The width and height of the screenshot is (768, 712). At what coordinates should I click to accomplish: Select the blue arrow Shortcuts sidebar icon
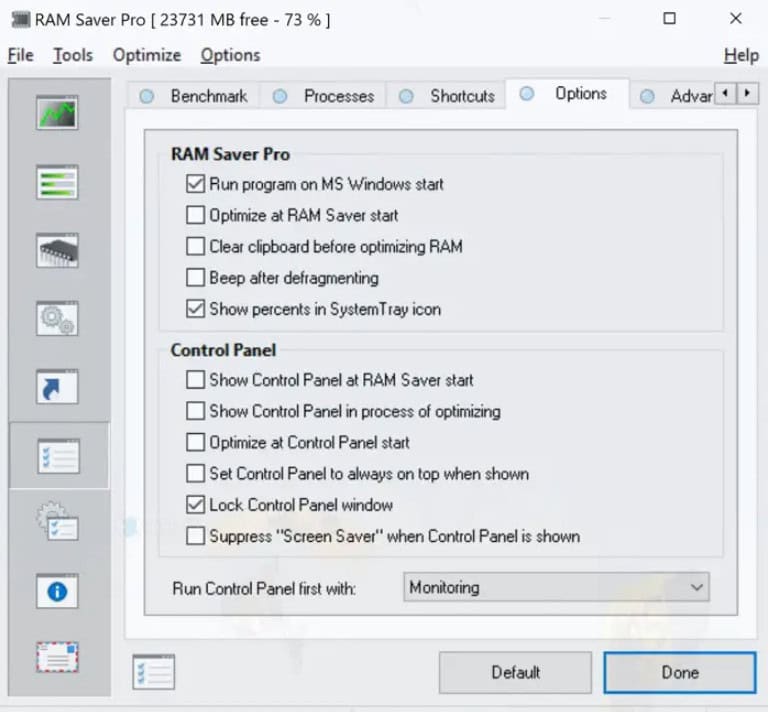57,387
